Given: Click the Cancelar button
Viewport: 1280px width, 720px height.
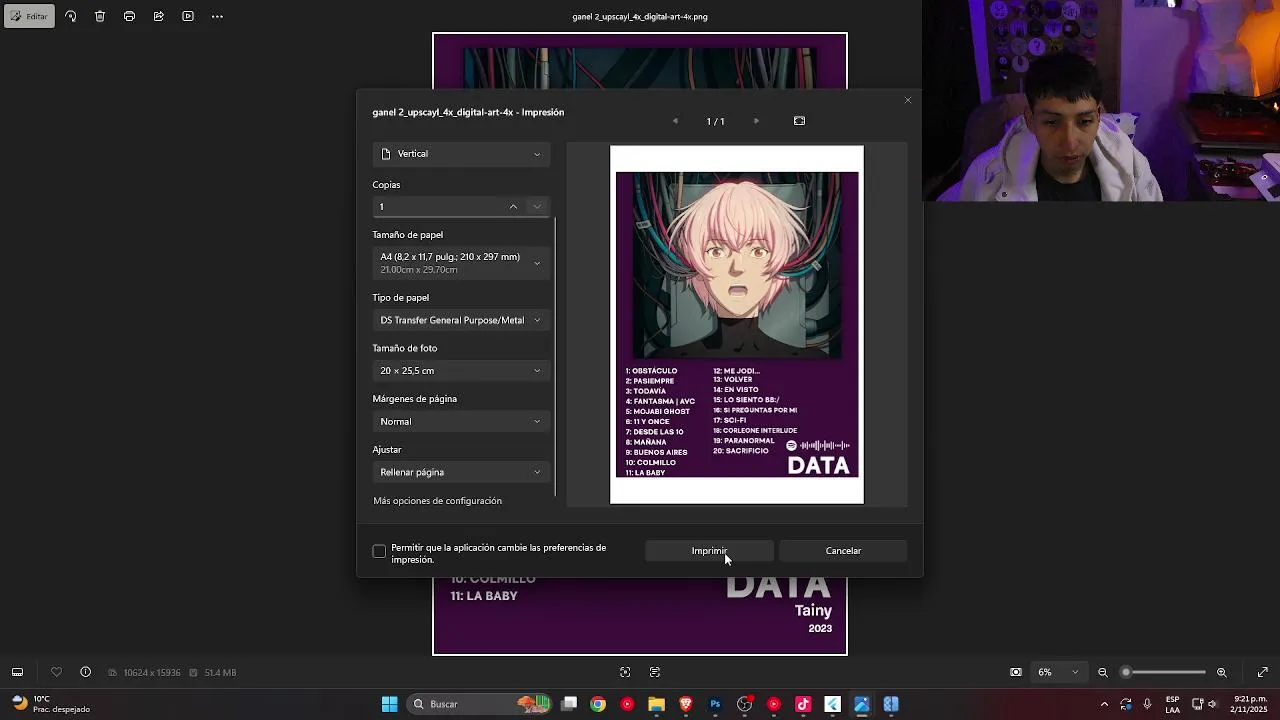Looking at the screenshot, I should point(843,551).
